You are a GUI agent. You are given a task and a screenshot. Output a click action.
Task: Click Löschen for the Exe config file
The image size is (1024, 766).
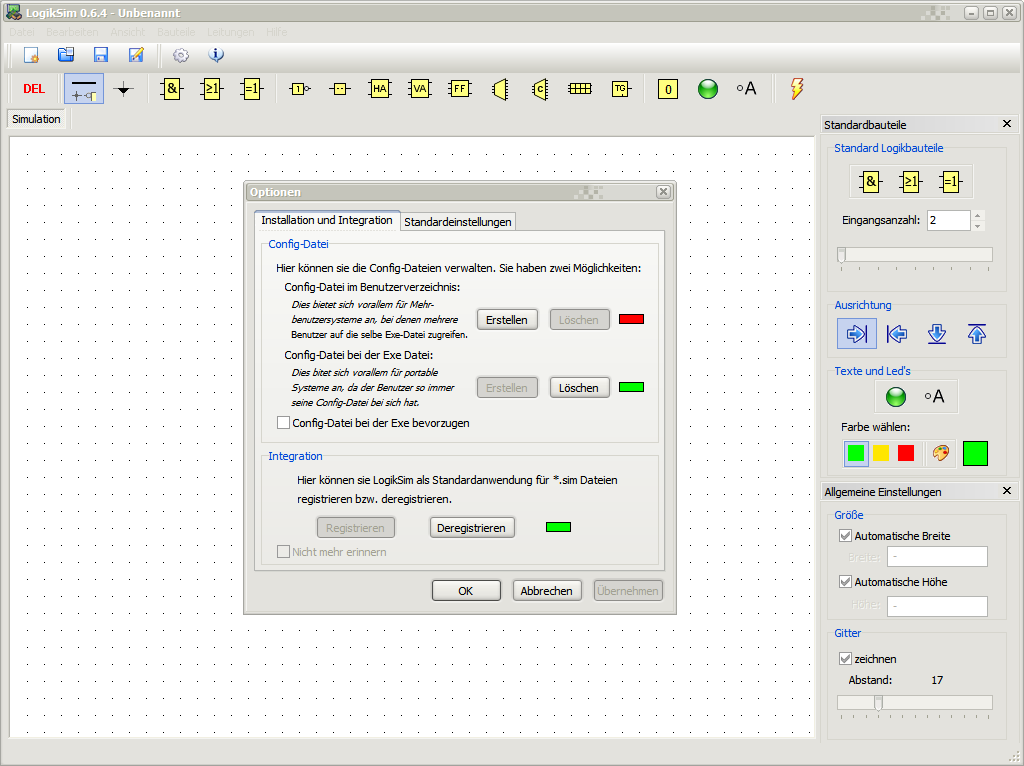(579, 388)
